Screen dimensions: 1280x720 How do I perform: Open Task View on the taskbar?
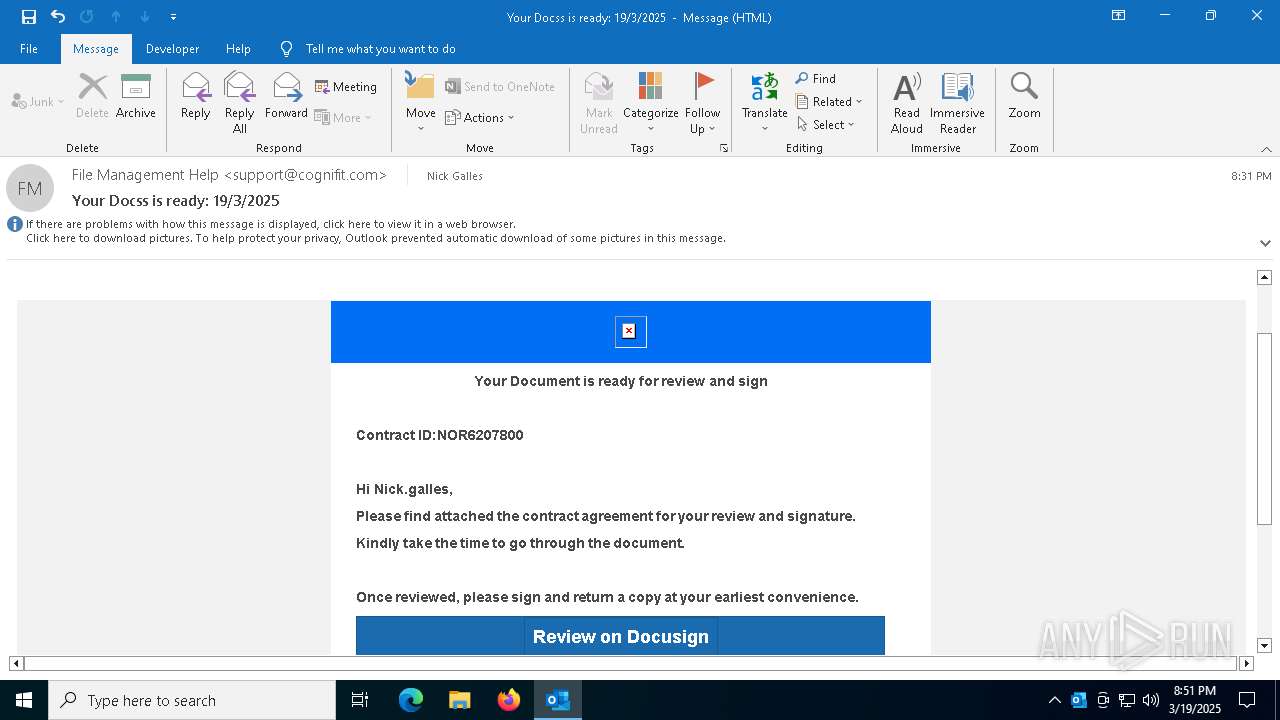click(360, 700)
